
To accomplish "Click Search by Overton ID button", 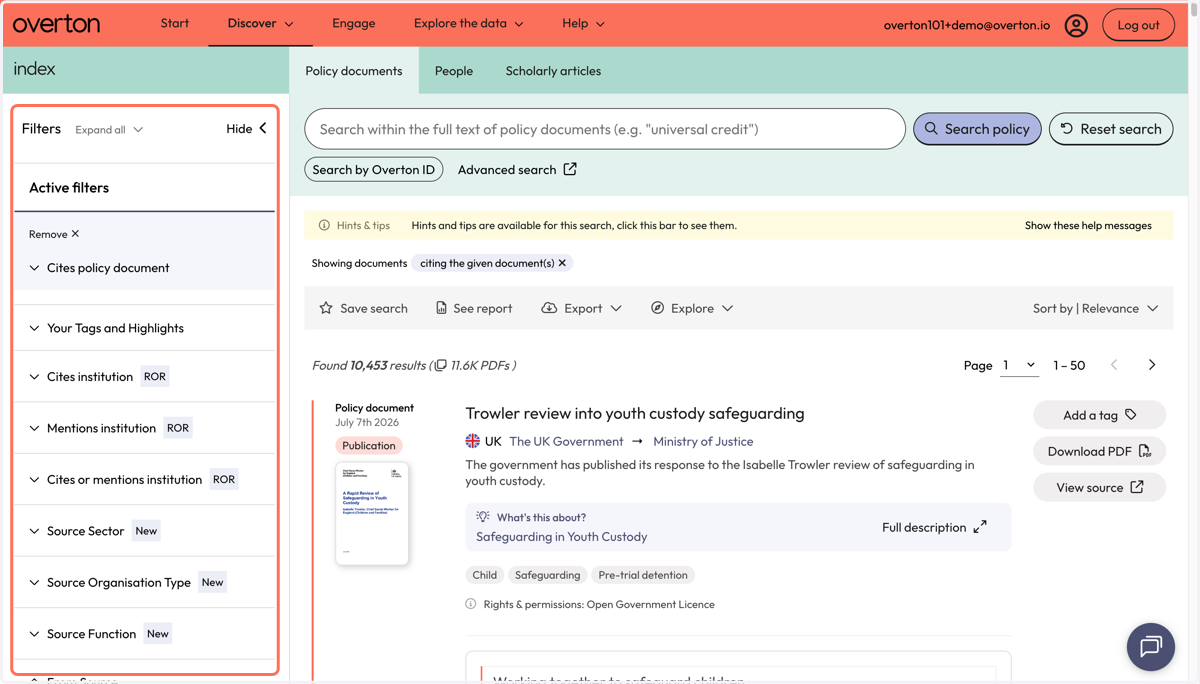I will 374,170.
